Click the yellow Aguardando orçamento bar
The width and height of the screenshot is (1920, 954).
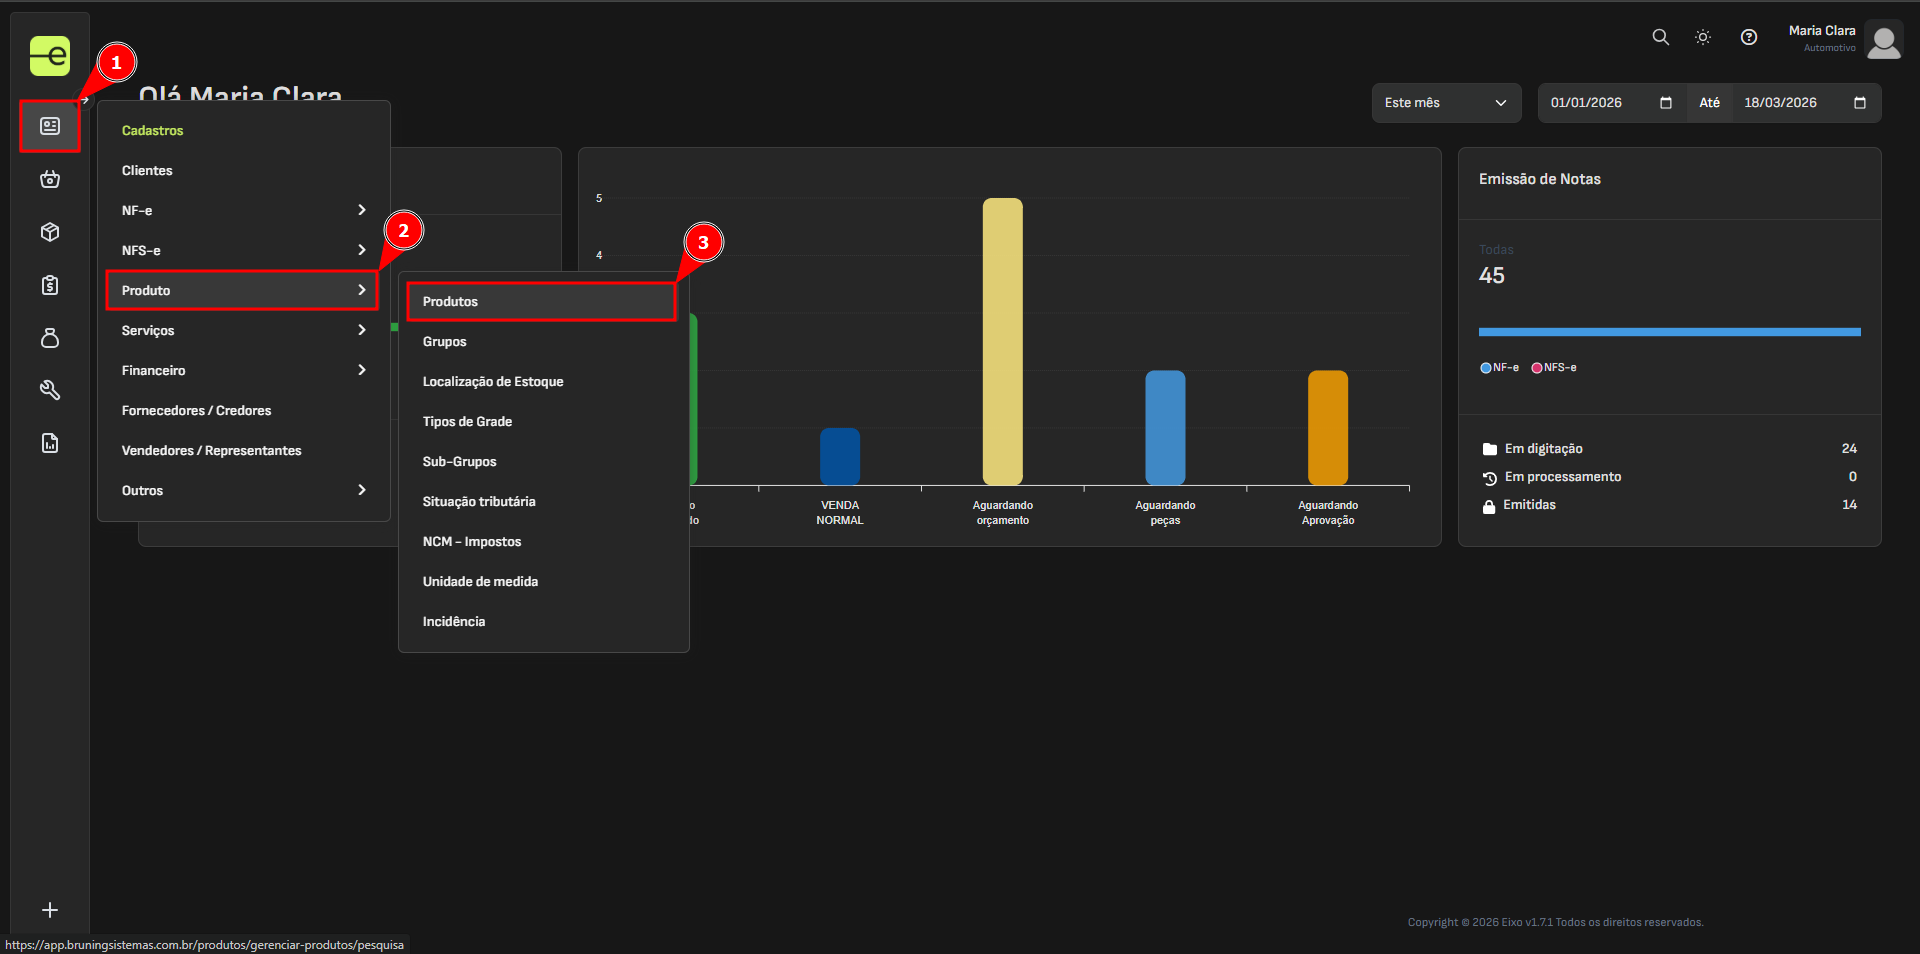1002,340
